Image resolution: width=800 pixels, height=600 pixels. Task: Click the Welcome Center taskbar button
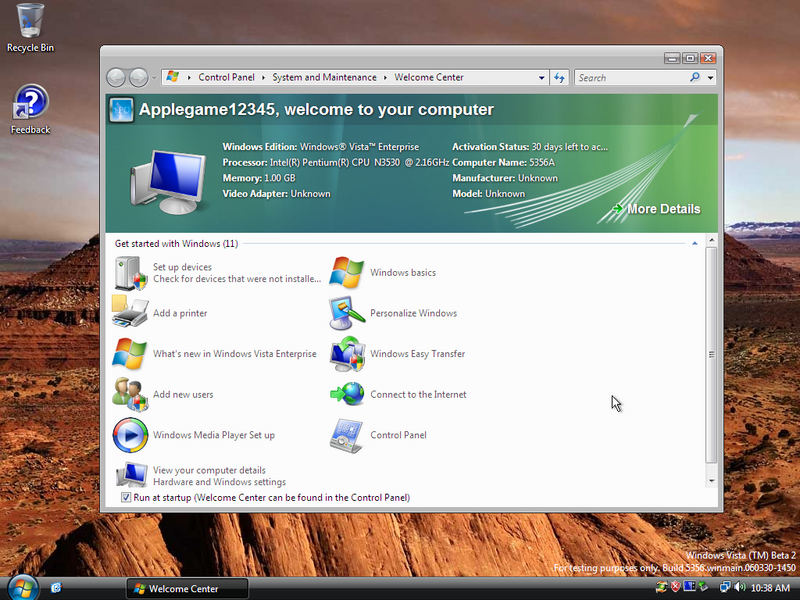187,588
